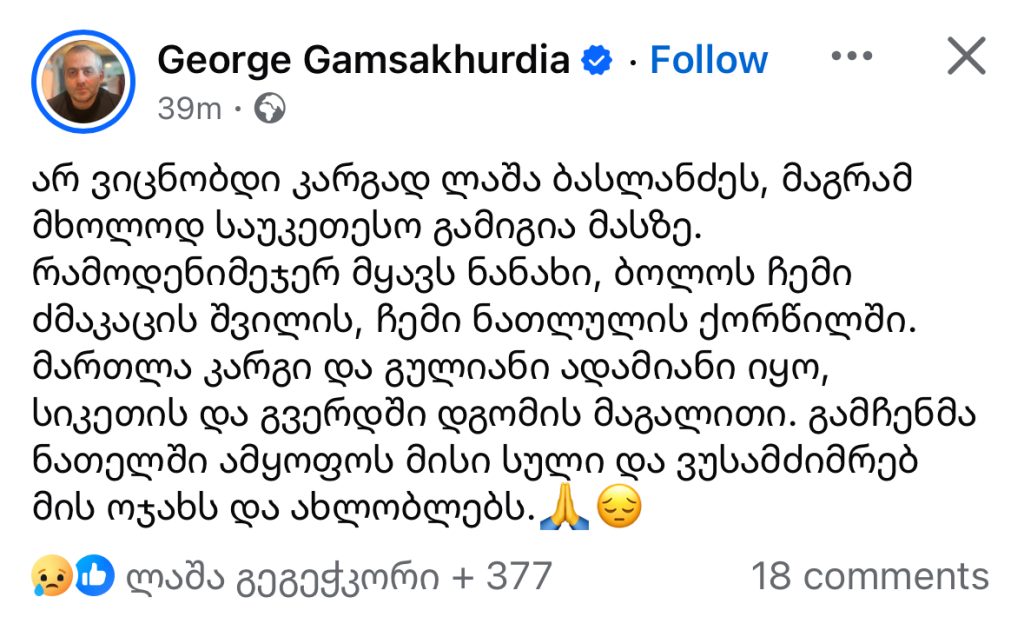1024x617 pixels.
Task: Open the three-dot post options menu
Action: [852, 57]
